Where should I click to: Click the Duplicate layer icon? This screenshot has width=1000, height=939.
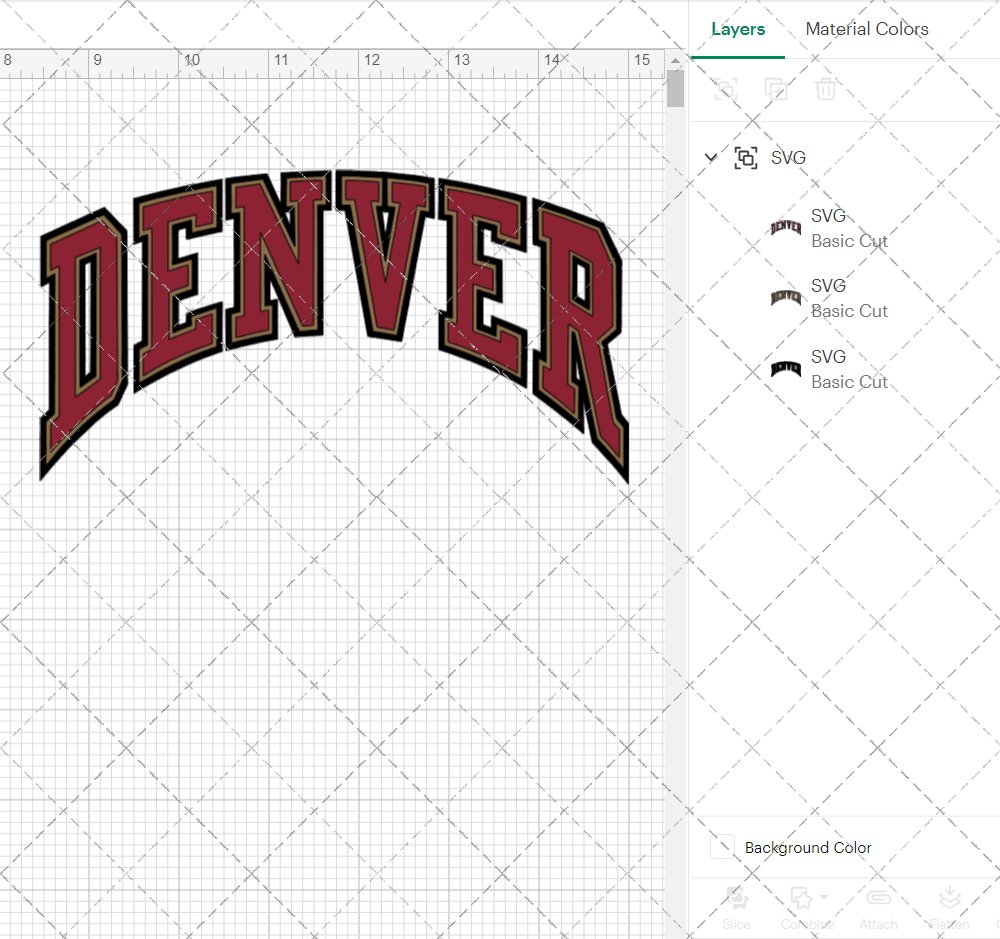(776, 89)
